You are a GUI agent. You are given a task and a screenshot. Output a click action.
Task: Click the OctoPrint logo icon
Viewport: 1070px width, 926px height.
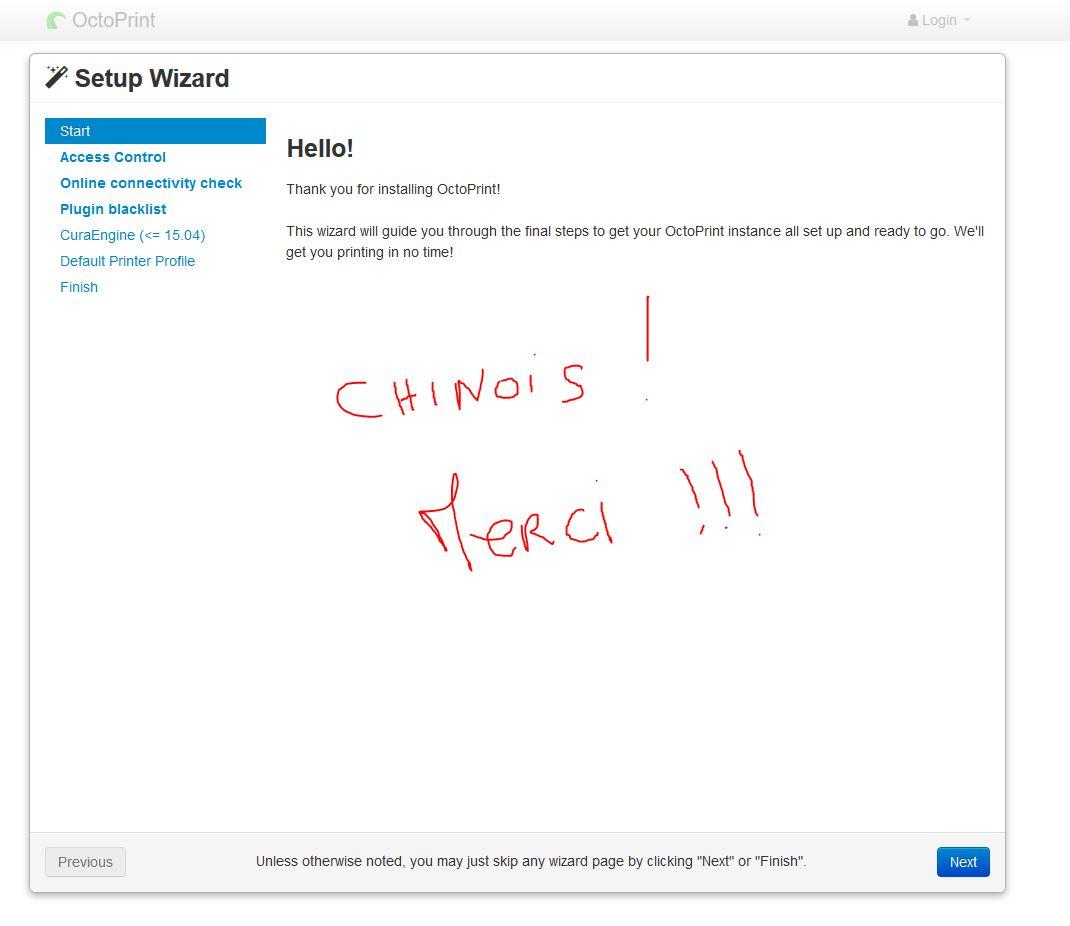(56, 20)
